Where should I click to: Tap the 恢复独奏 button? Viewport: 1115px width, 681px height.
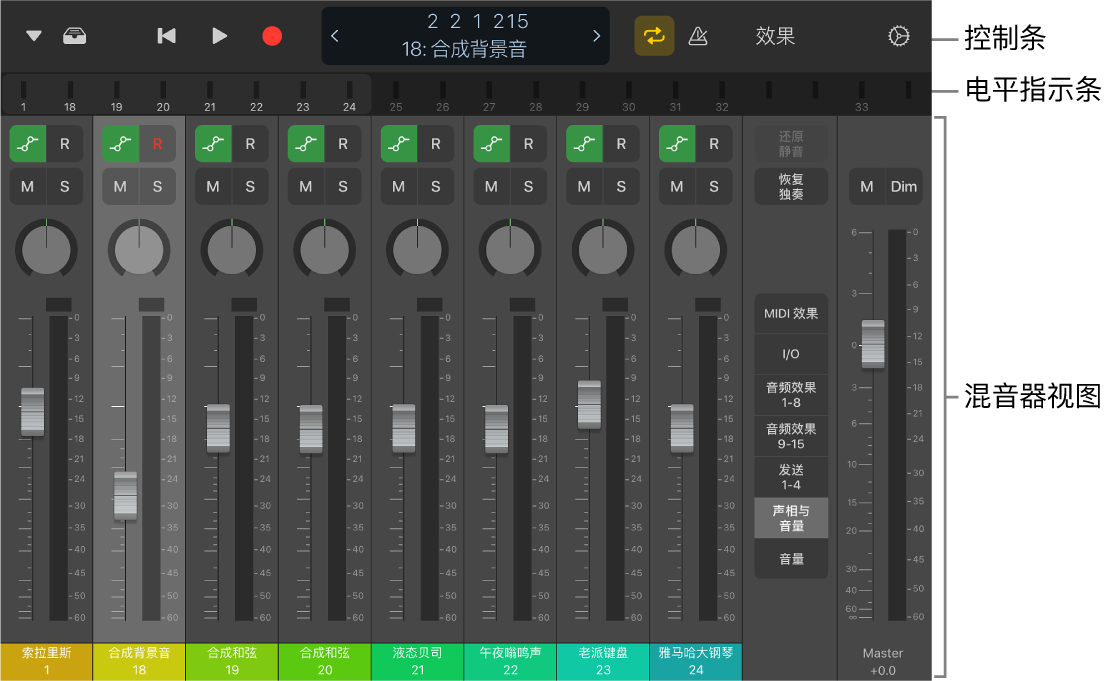point(791,186)
